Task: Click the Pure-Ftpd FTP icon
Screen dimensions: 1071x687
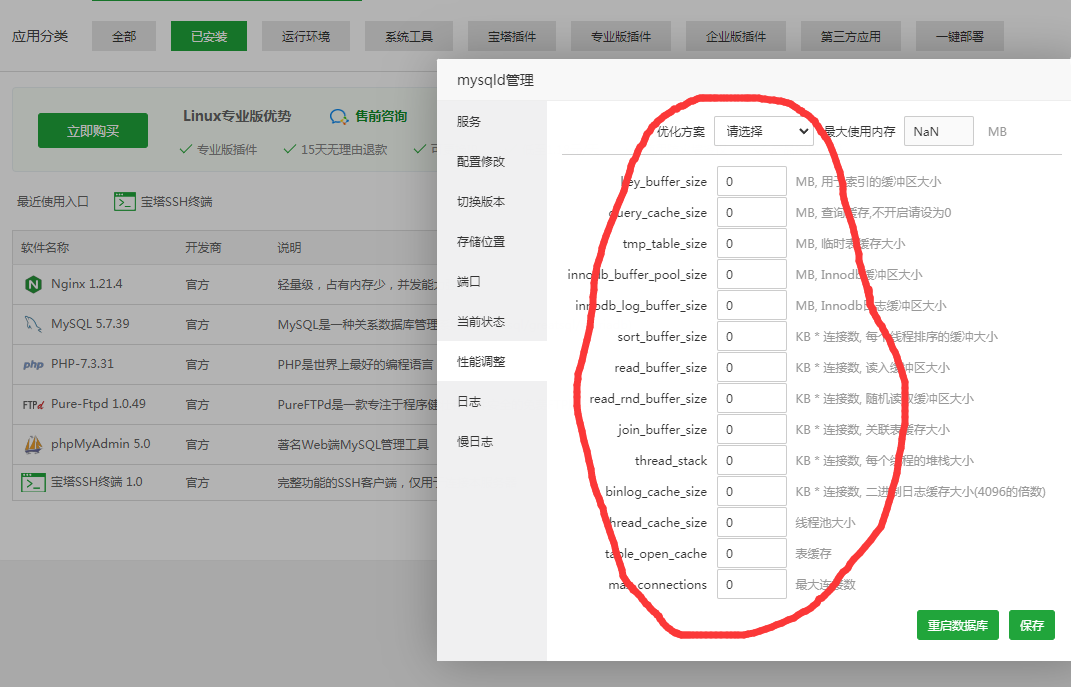Action: pyautogui.click(x=33, y=404)
